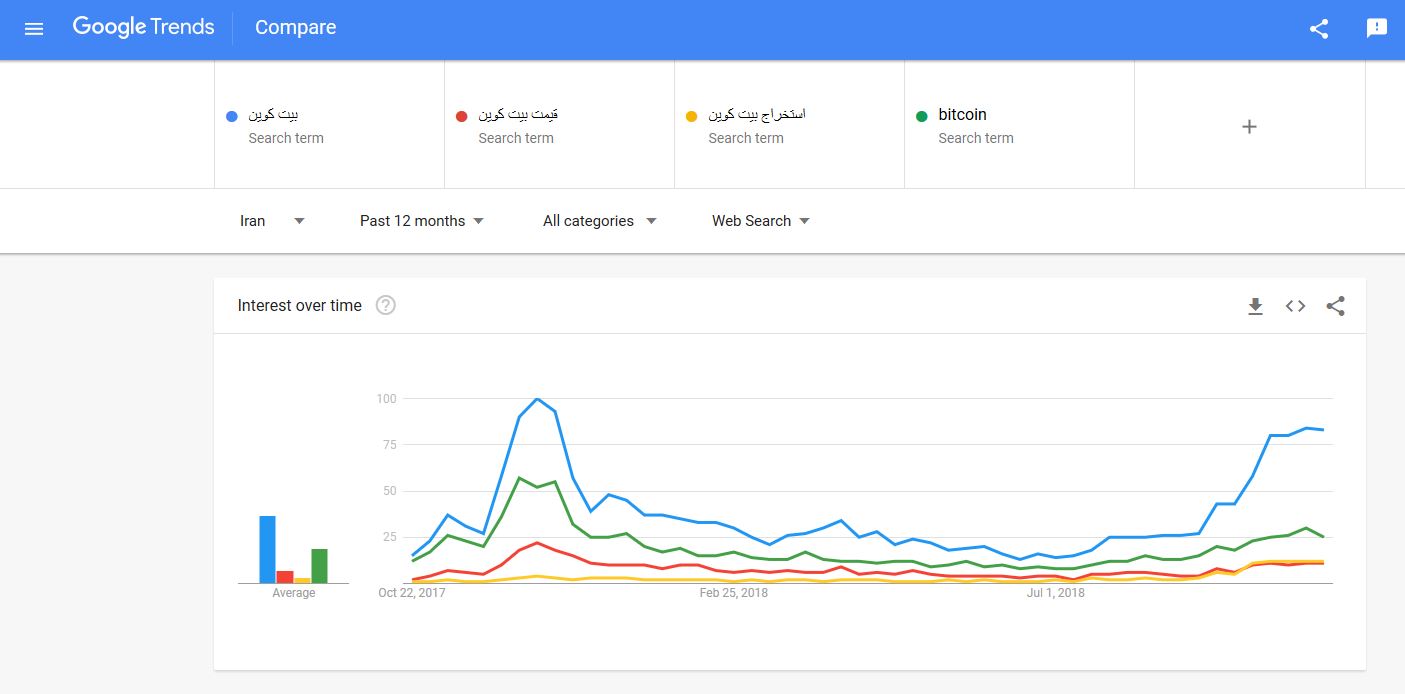The width and height of the screenshot is (1405, 694).
Task: Open the Iran region dropdown
Action: click(x=272, y=221)
